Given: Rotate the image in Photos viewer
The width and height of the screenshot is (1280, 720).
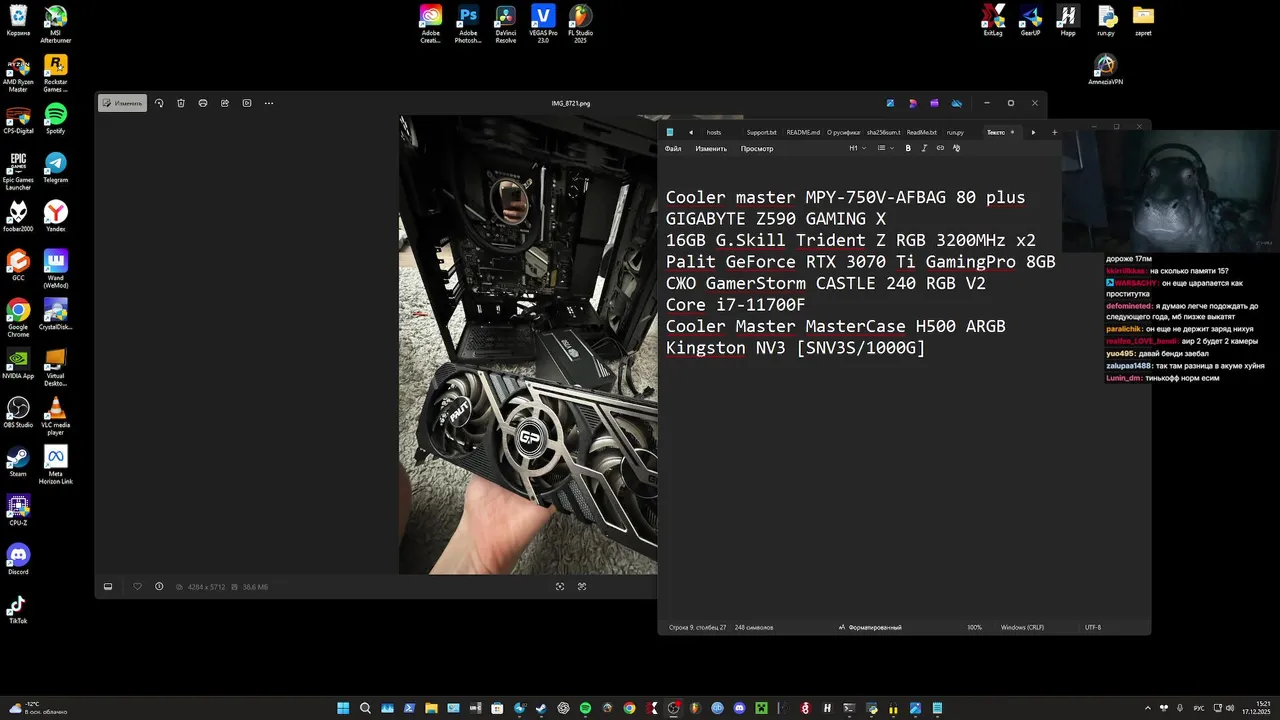Looking at the screenshot, I should 159,103.
